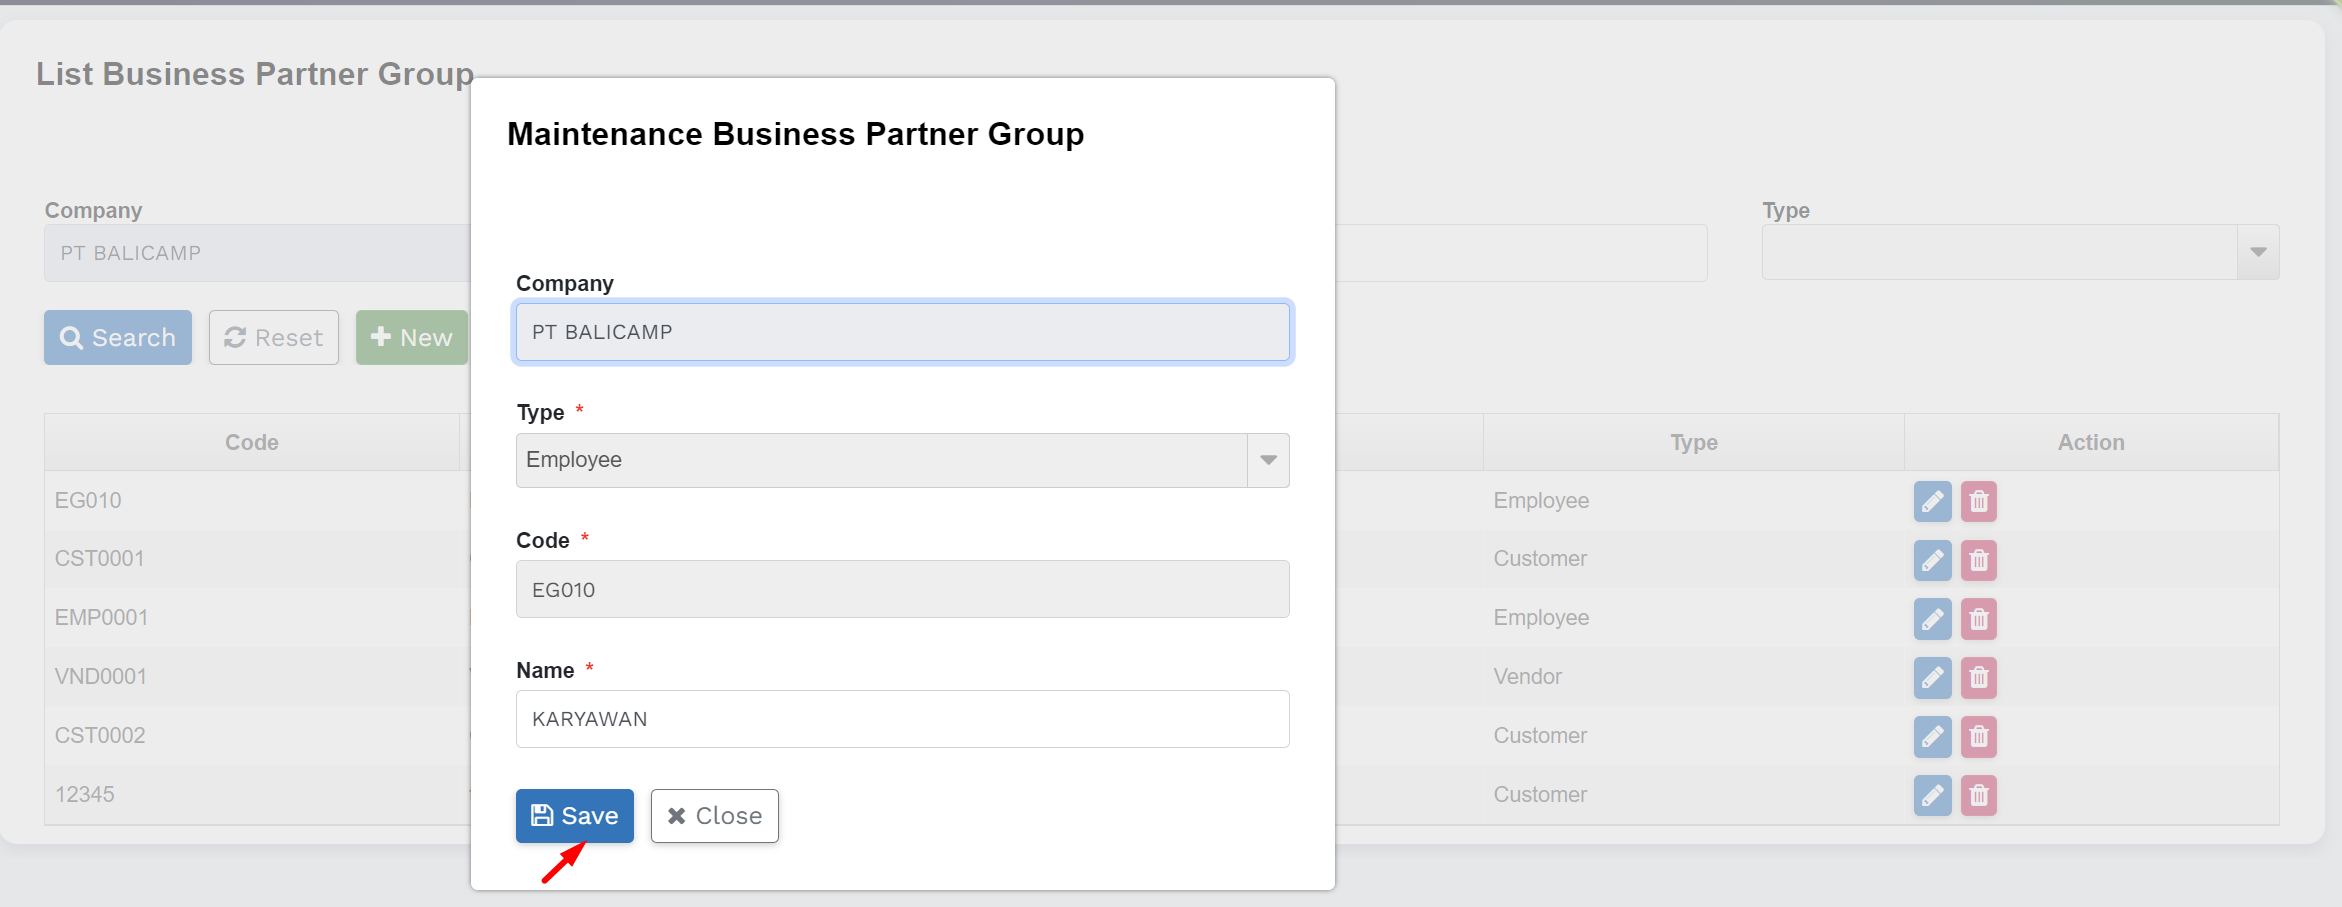This screenshot has width=2342, height=907.
Task: Close the maintenance dialog
Action: pyautogui.click(x=714, y=816)
